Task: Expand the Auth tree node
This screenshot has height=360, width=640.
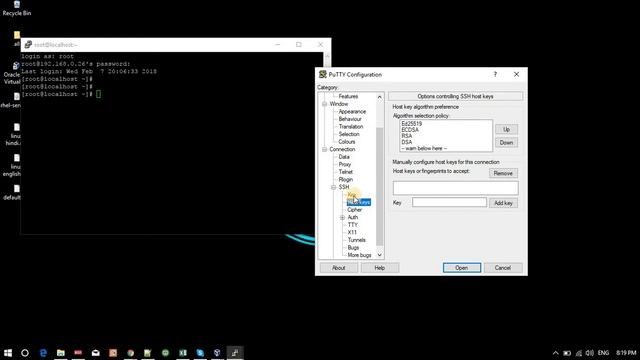Action: tap(342, 217)
